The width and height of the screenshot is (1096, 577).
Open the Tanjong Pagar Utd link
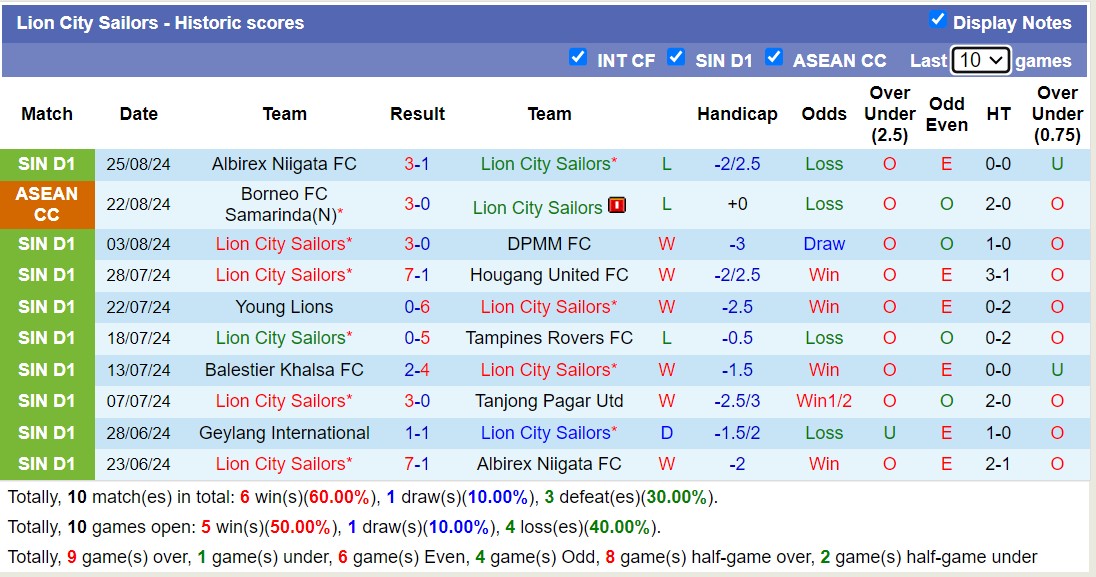tap(549, 402)
